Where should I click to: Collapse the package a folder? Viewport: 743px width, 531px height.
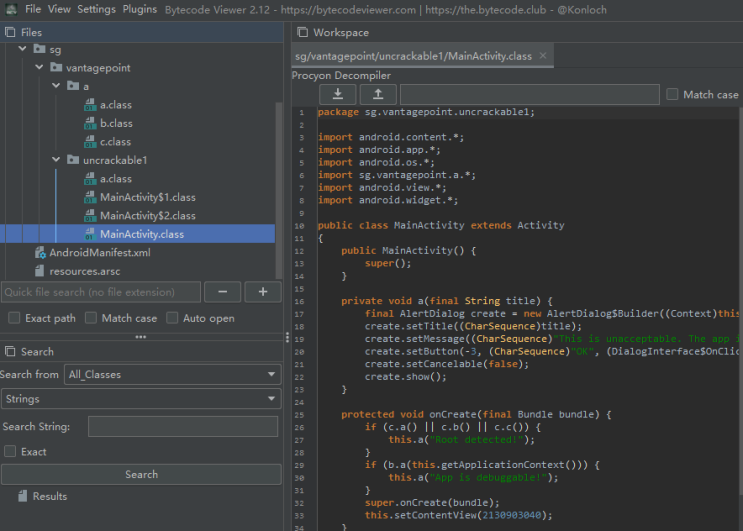pos(56,86)
